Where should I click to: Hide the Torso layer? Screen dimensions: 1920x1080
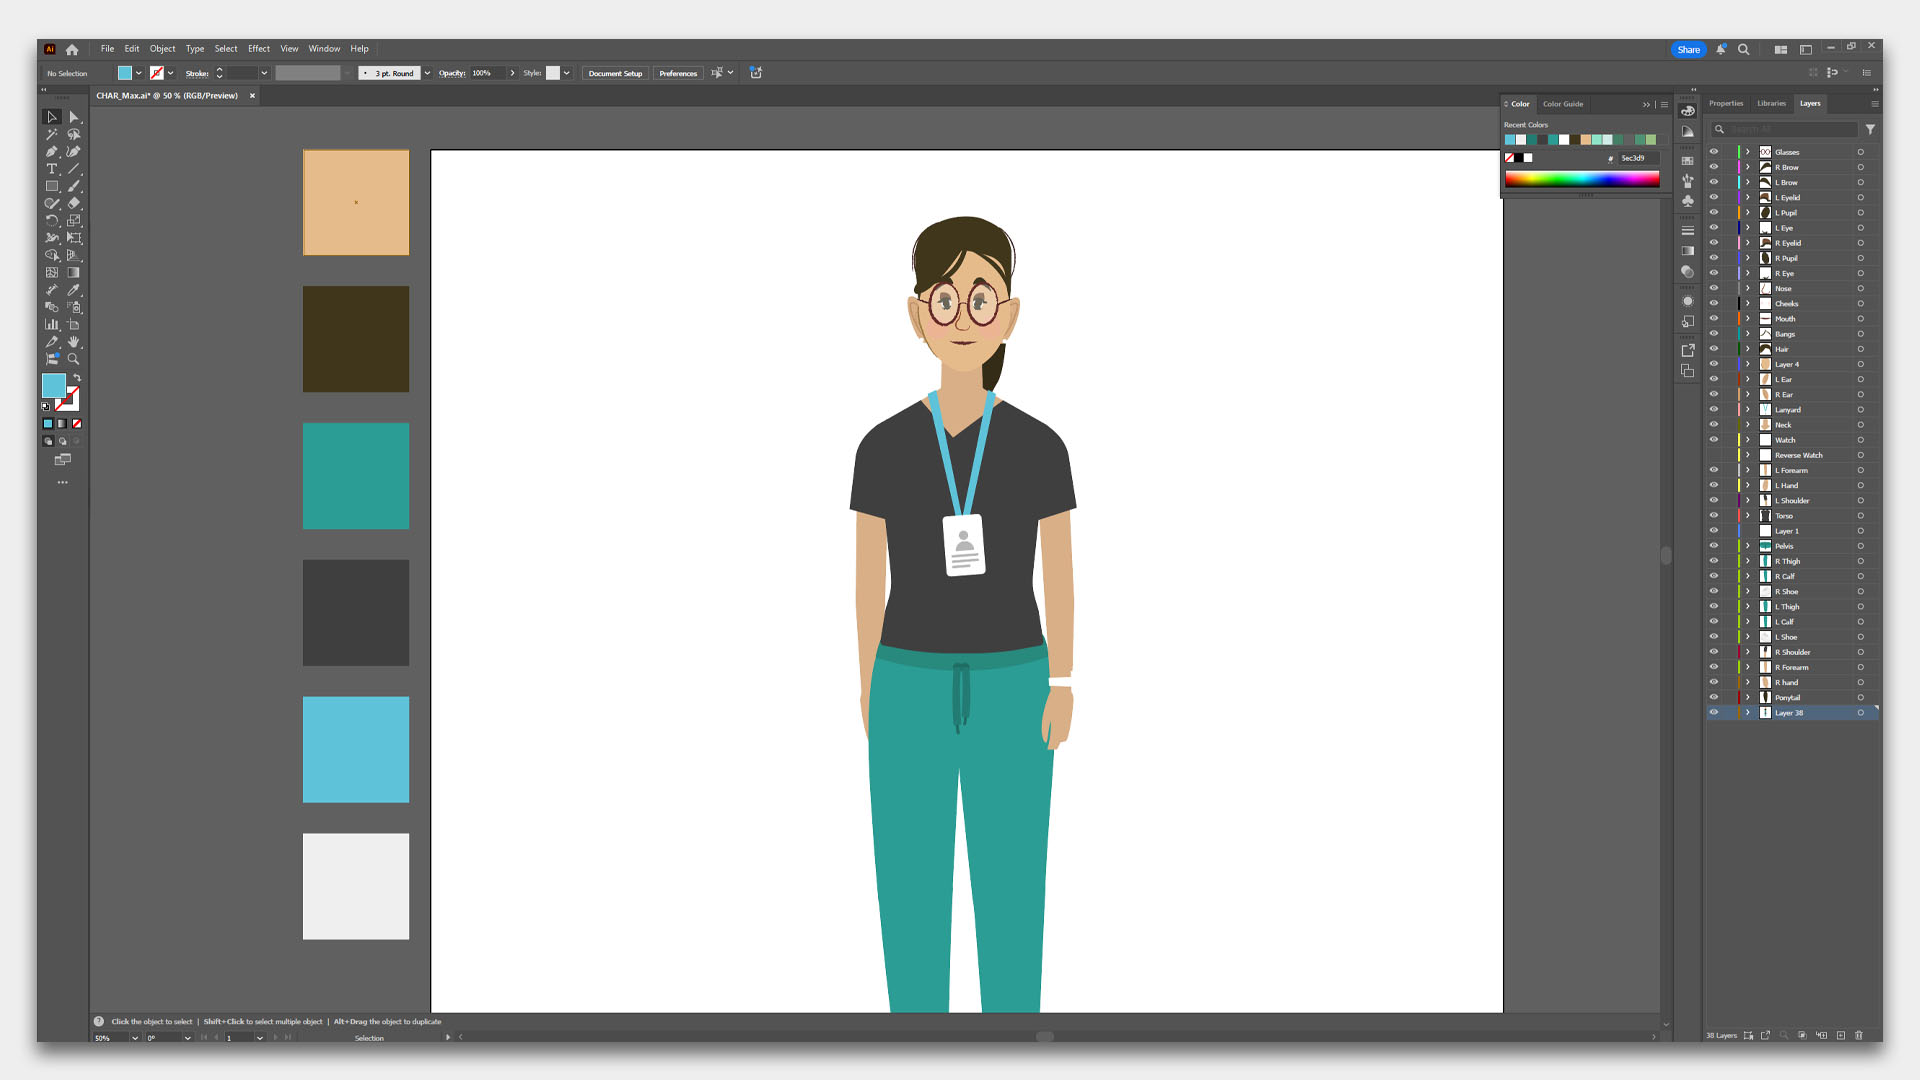coord(1714,516)
